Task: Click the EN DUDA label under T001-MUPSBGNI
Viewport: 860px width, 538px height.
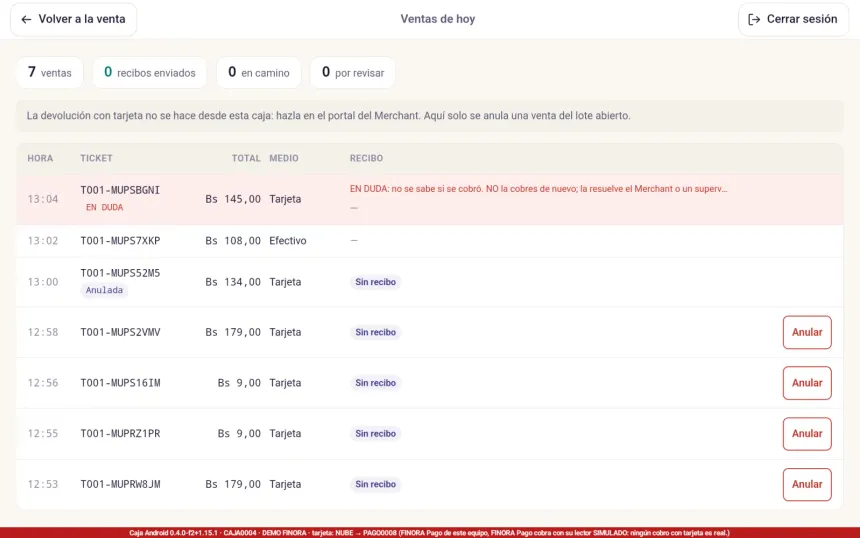Action: (104, 207)
